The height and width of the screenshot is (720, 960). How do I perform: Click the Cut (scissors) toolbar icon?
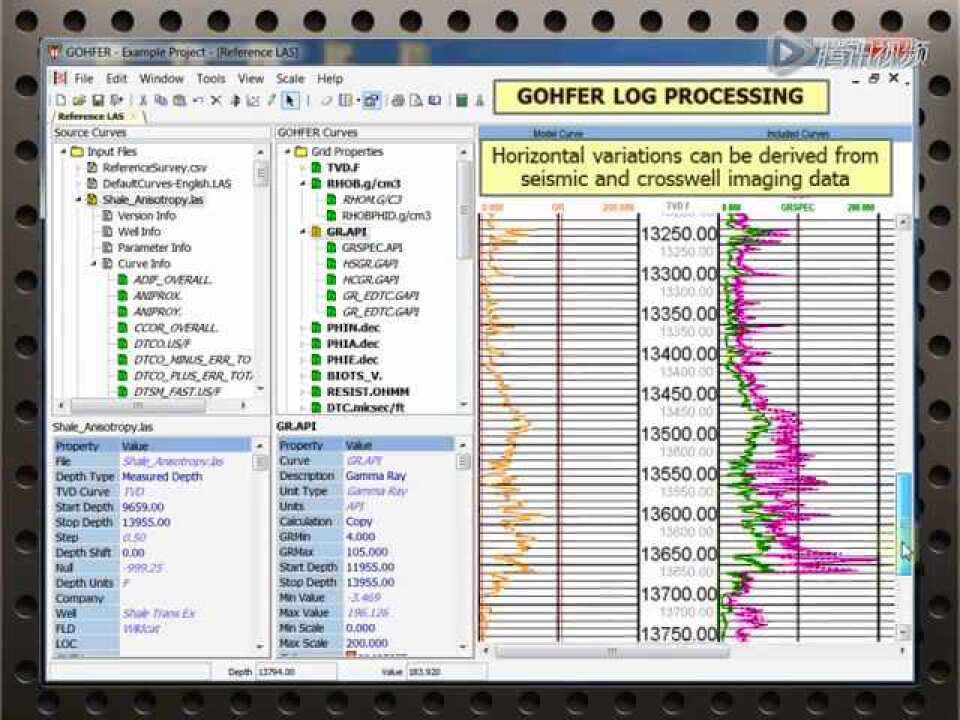coord(143,100)
